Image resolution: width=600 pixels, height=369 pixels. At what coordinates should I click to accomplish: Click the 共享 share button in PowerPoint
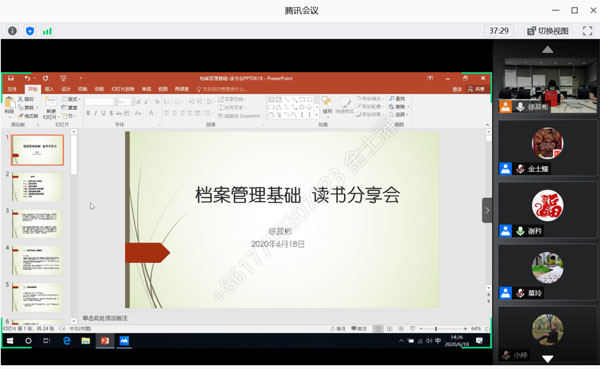click(x=476, y=89)
